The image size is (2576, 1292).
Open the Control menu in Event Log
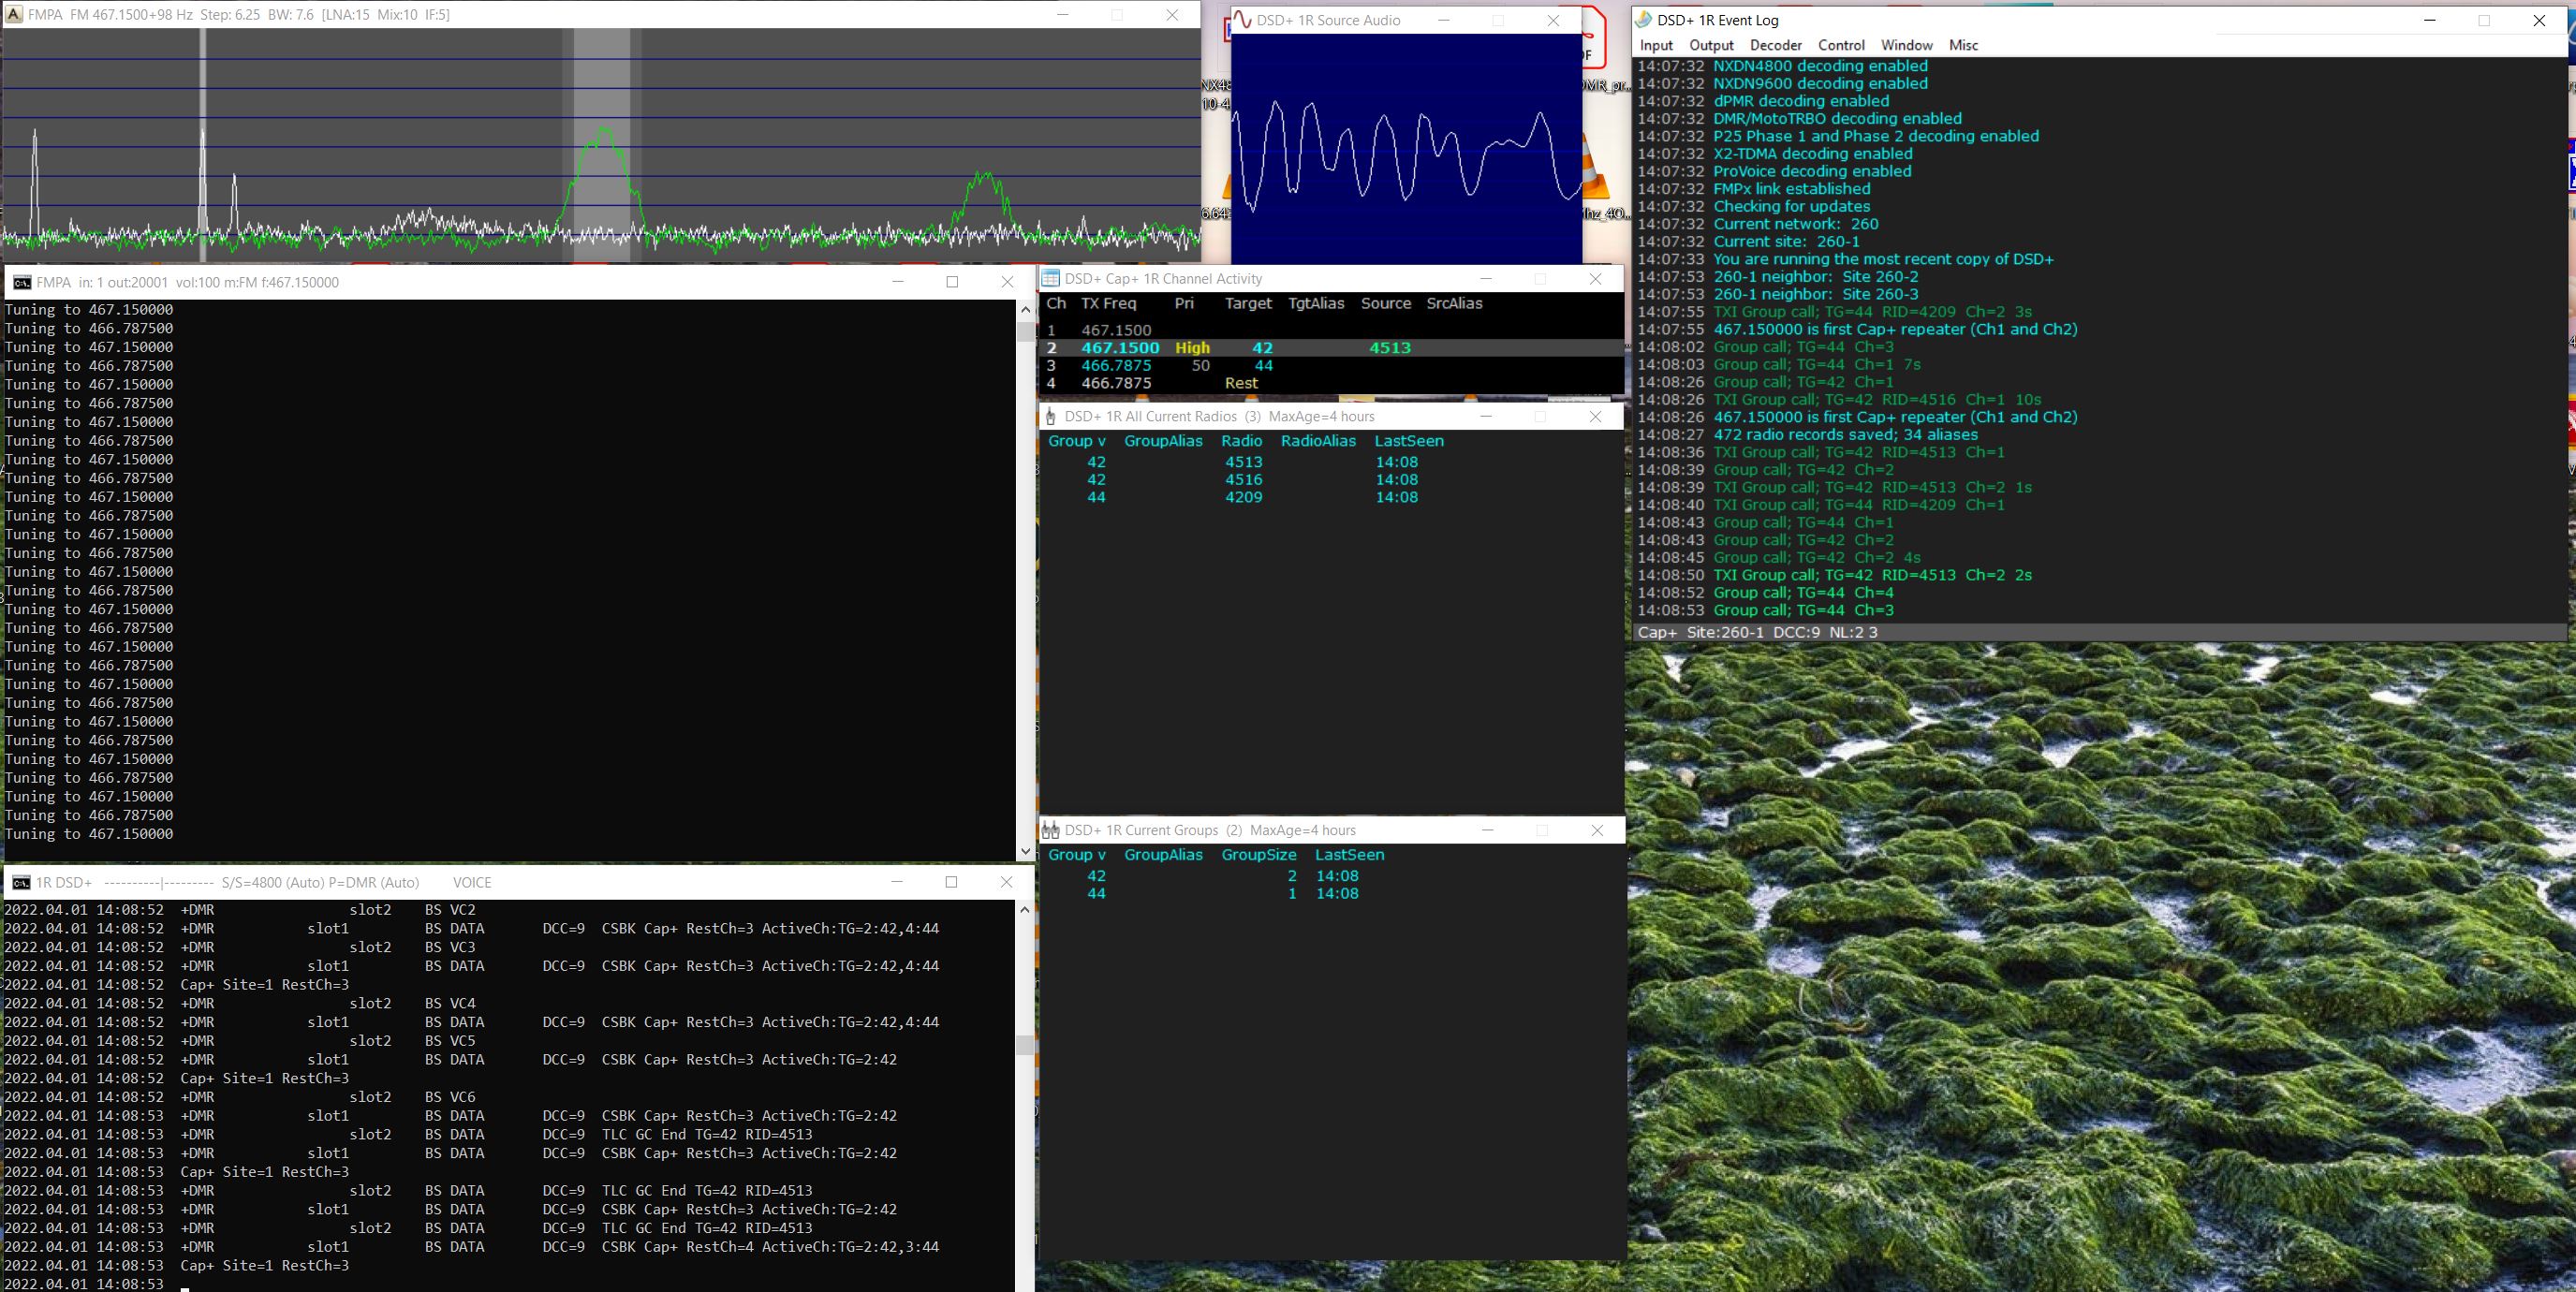click(x=1841, y=45)
